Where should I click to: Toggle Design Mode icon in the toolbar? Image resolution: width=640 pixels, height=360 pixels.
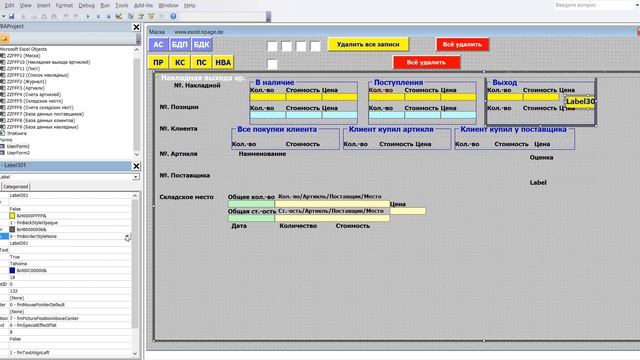pos(119,16)
